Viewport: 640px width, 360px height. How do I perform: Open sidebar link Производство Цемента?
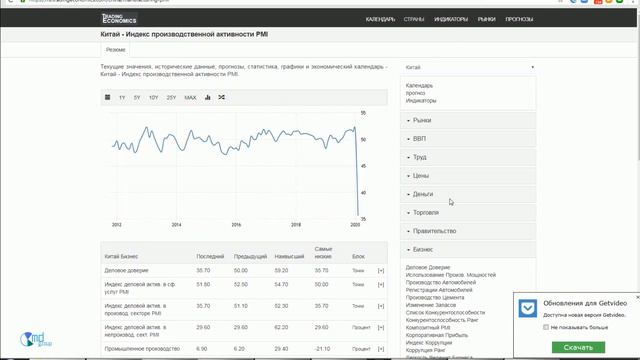435,298
